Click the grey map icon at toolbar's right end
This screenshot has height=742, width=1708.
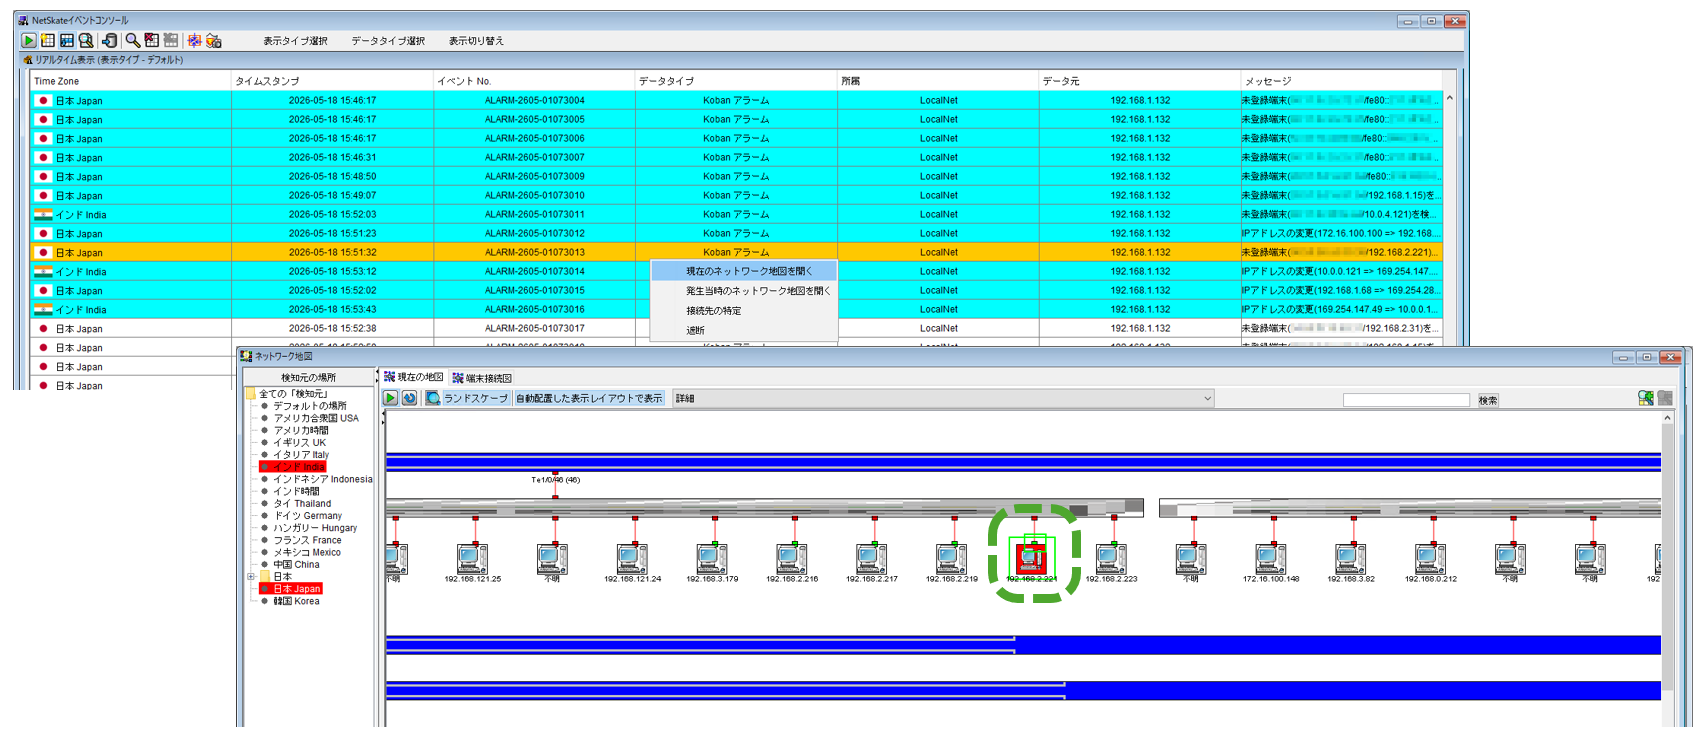(1665, 398)
